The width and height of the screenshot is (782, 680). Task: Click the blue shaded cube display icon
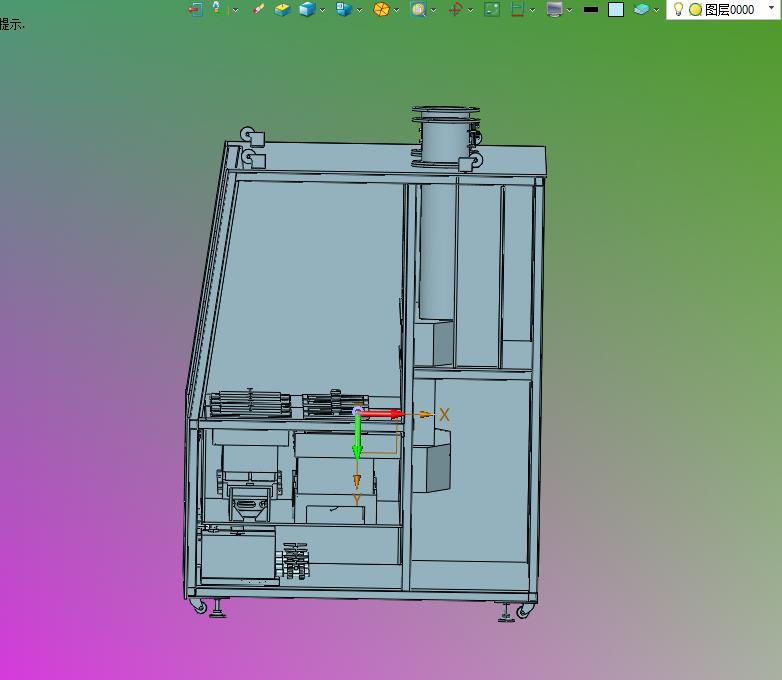coord(307,9)
